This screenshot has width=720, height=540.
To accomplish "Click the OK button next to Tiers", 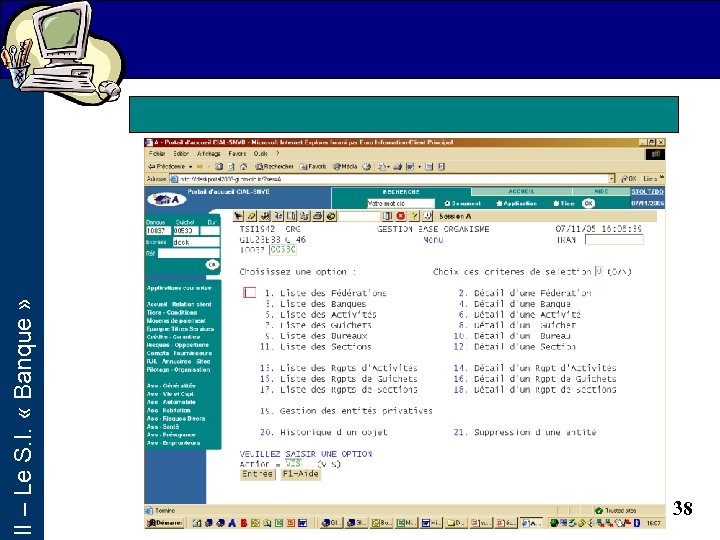I will pos(588,203).
